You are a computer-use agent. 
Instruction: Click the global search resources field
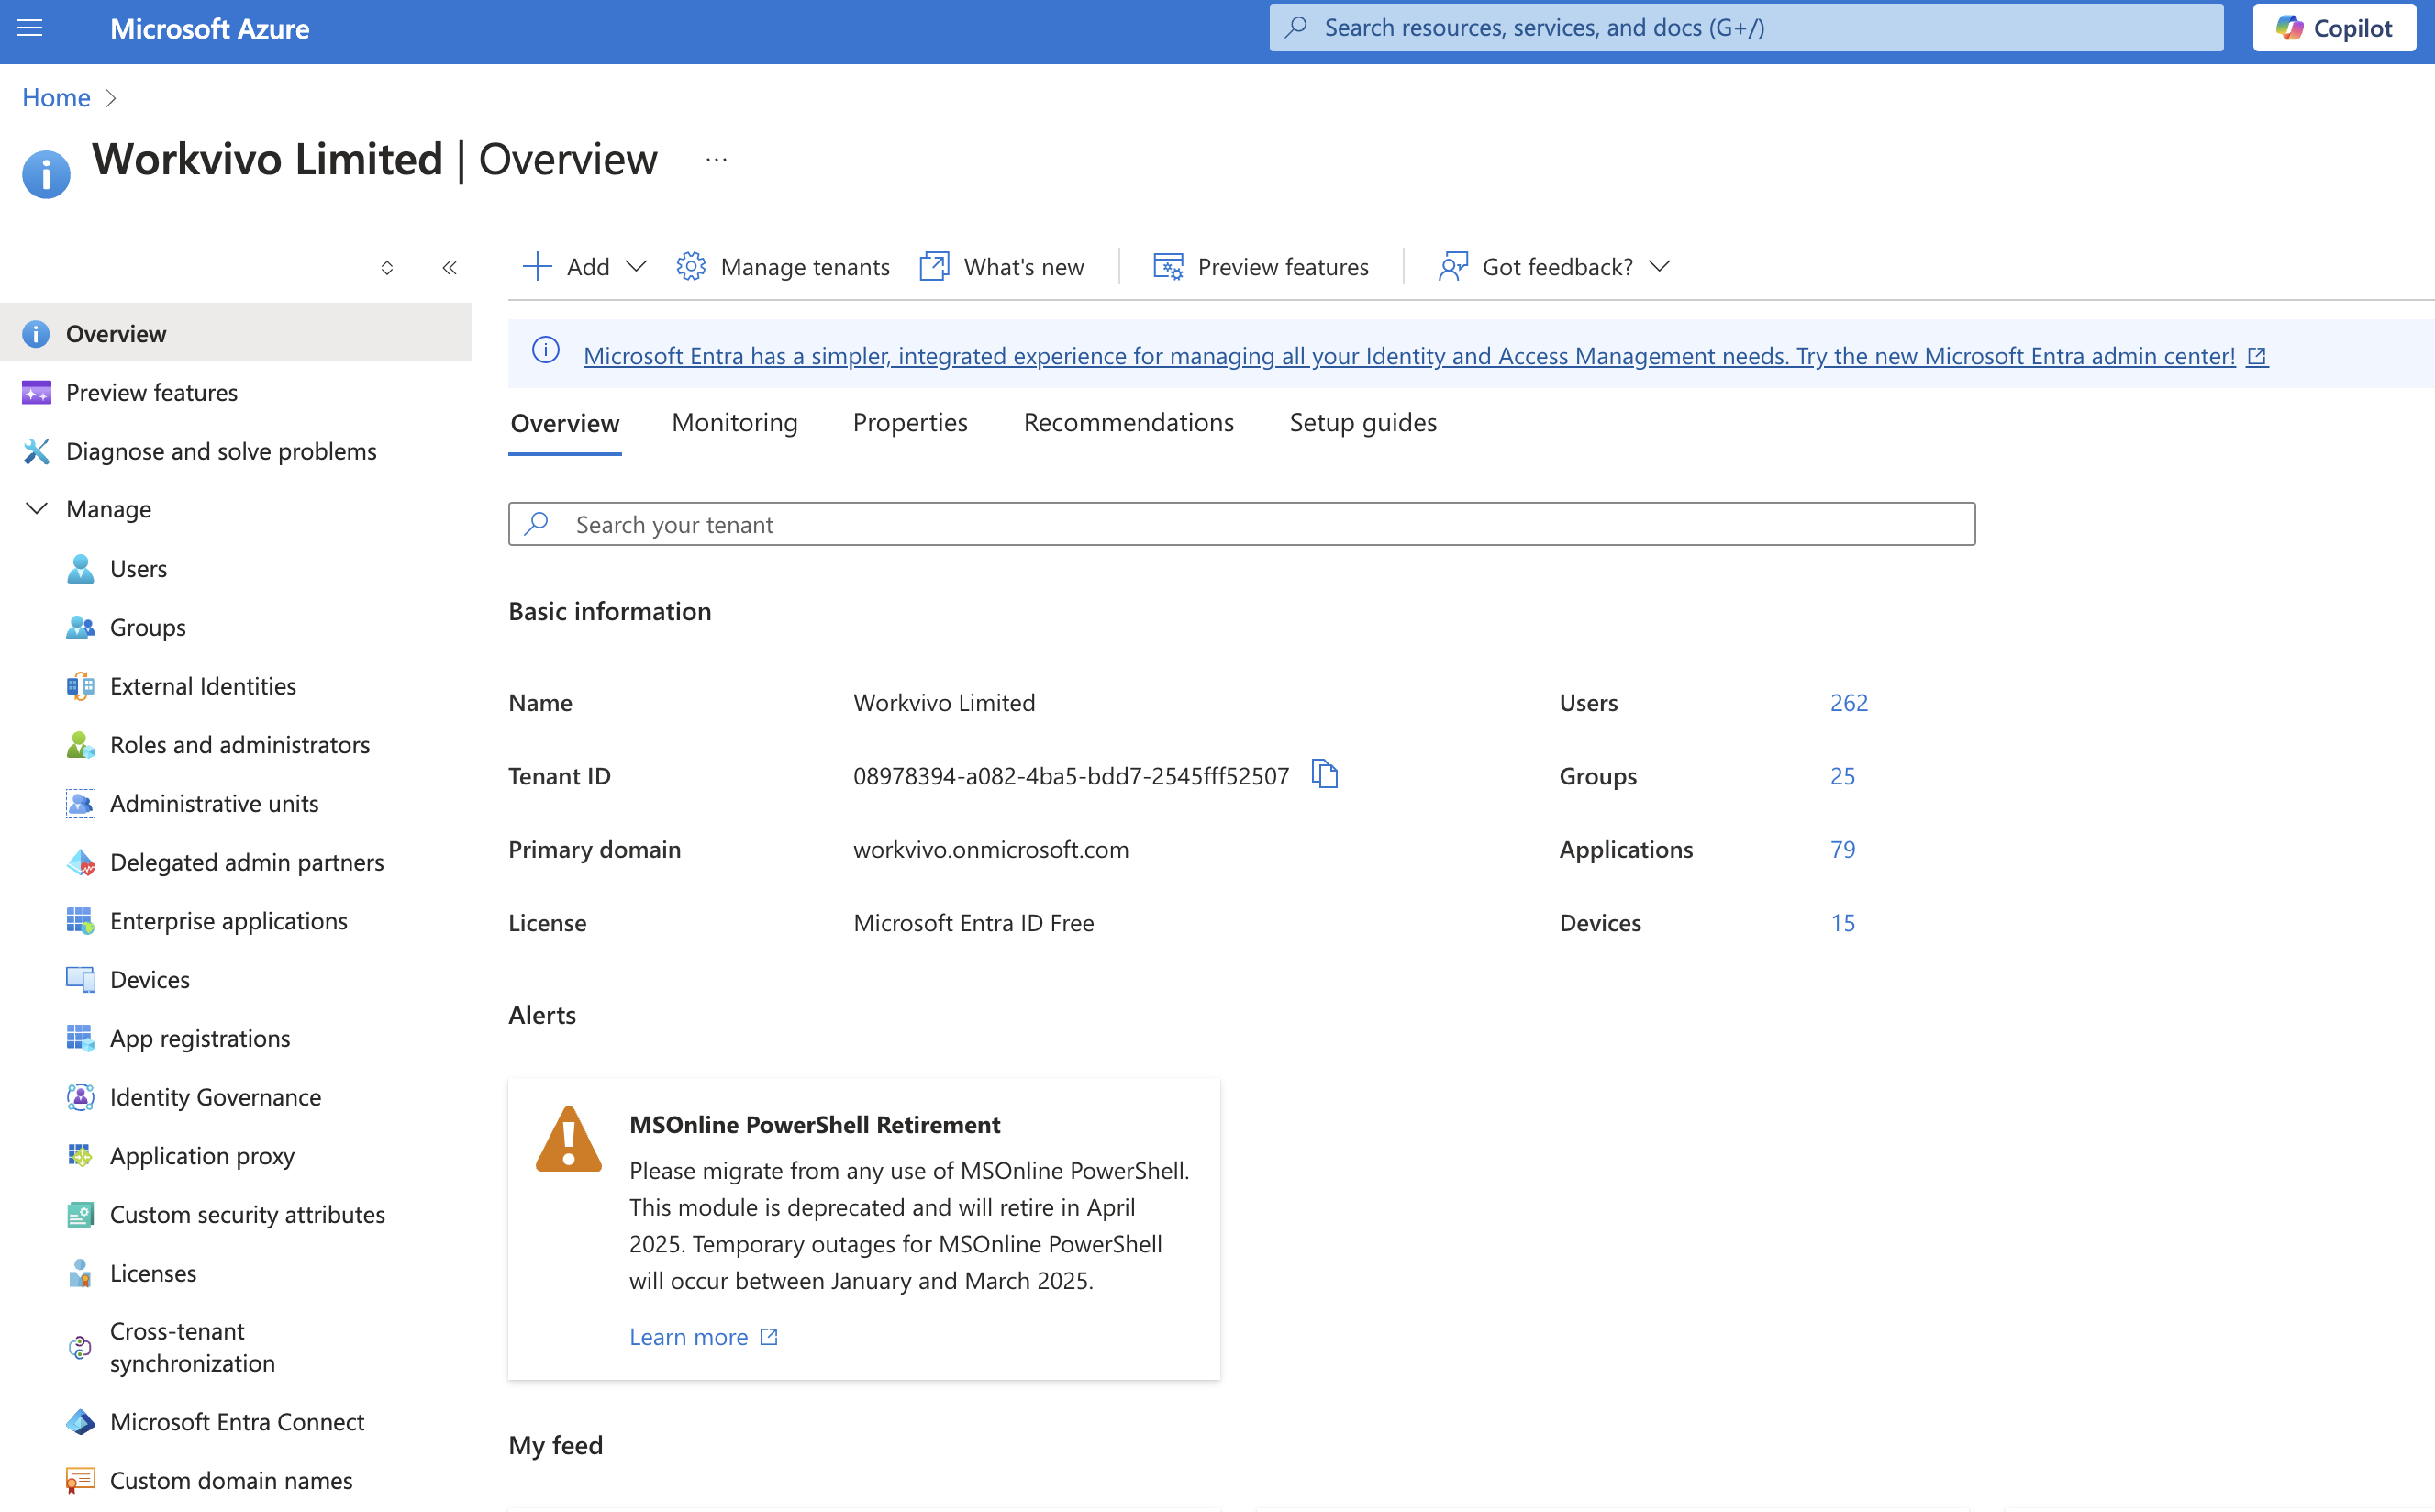pyautogui.click(x=1746, y=28)
